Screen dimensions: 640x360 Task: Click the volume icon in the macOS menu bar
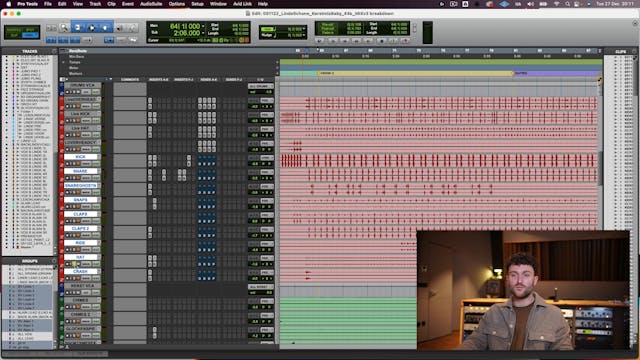point(530,4)
